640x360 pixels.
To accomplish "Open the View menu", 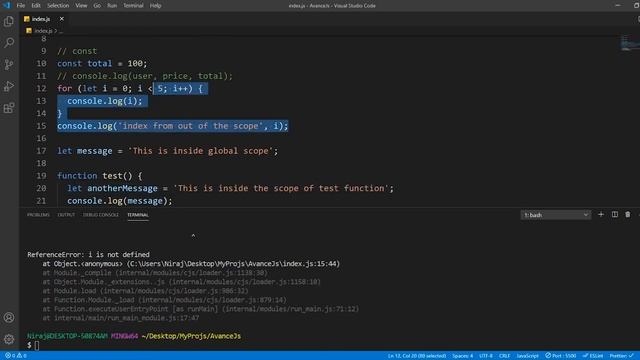I will point(81,6).
